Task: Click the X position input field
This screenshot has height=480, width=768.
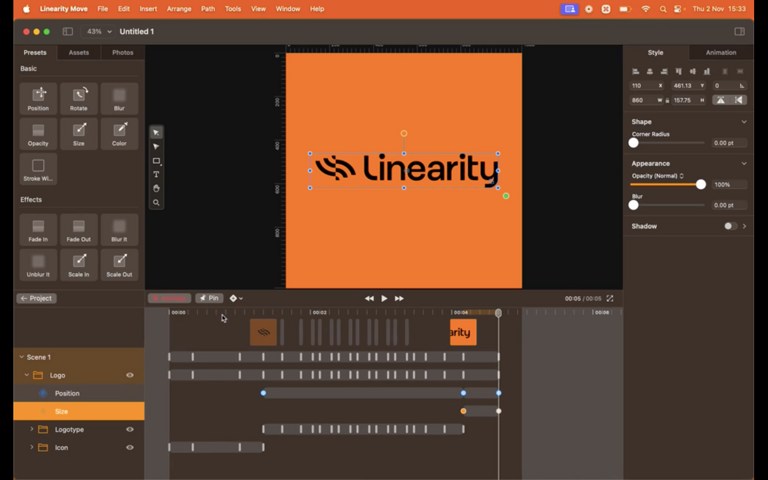Action: pyautogui.click(x=647, y=86)
